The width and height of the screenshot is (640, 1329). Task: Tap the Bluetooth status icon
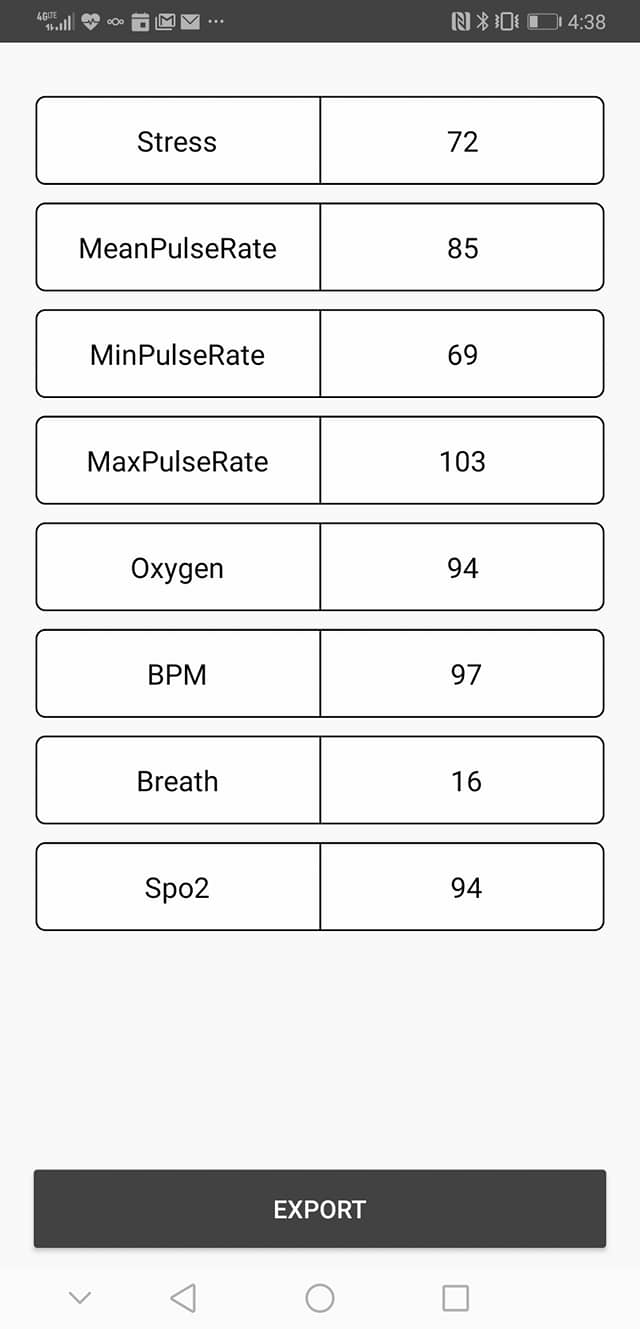482,21
